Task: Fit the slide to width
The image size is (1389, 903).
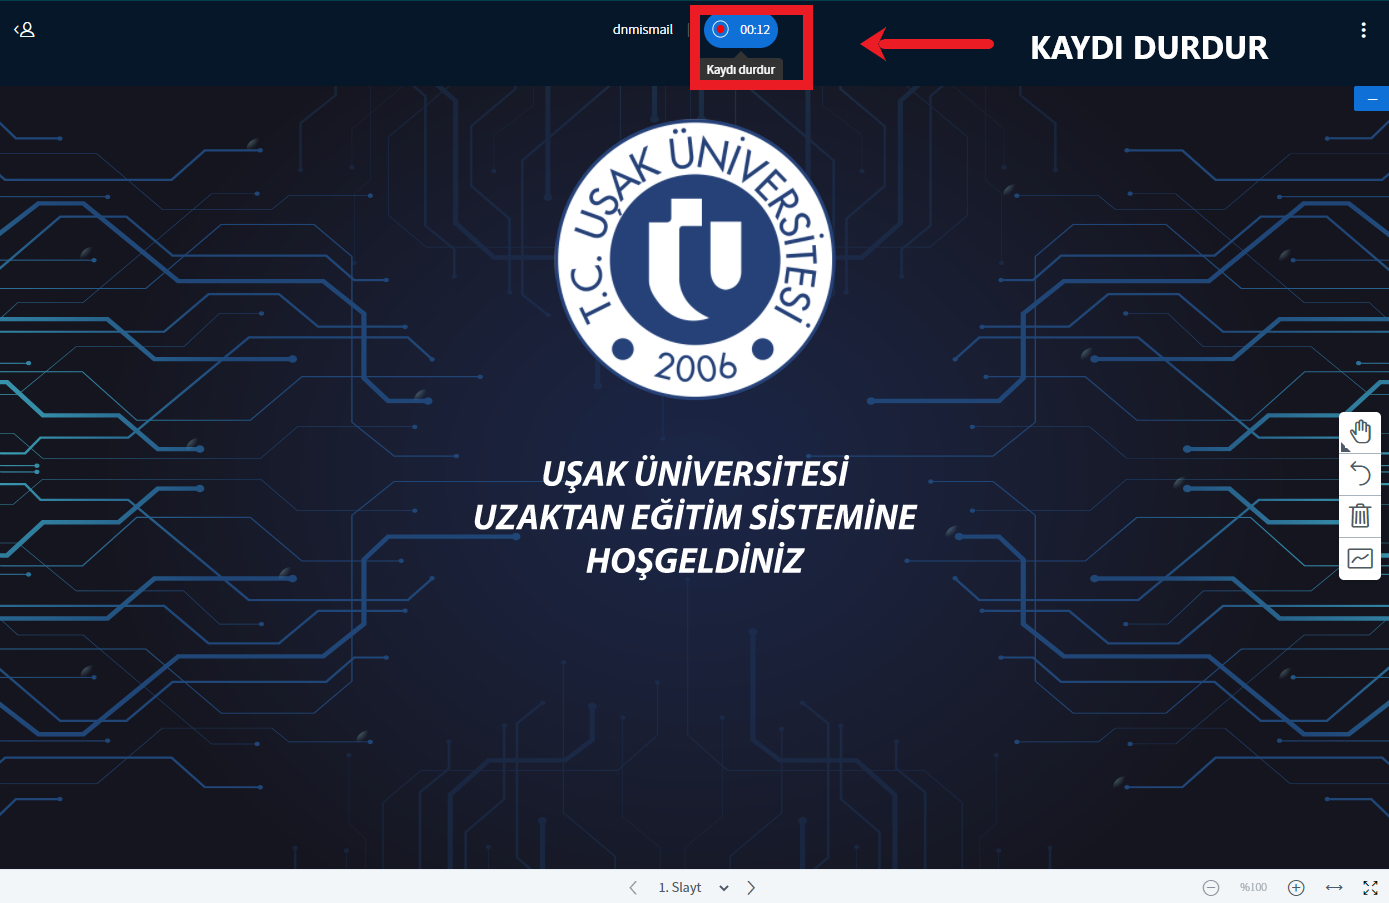Action: click(1334, 887)
